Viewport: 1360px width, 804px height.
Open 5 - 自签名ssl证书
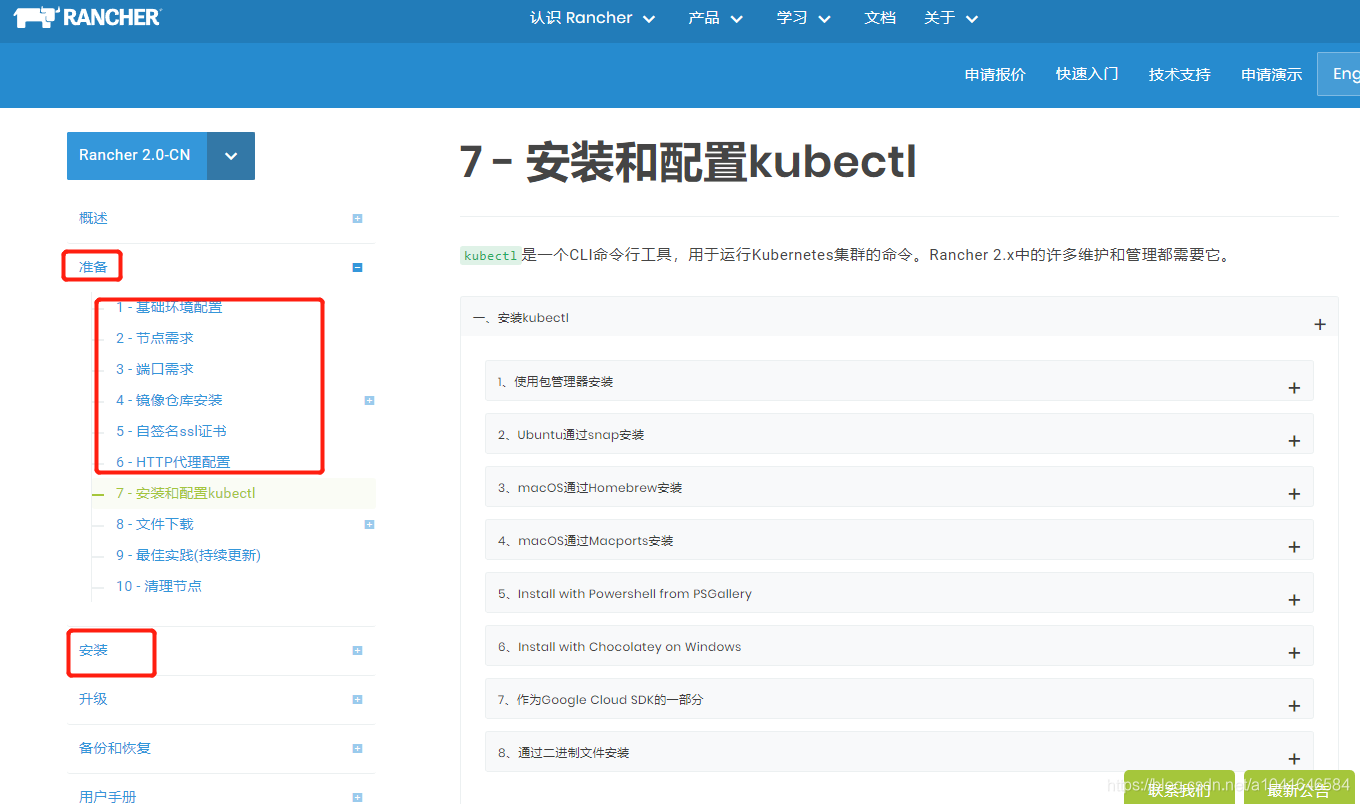coord(171,431)
